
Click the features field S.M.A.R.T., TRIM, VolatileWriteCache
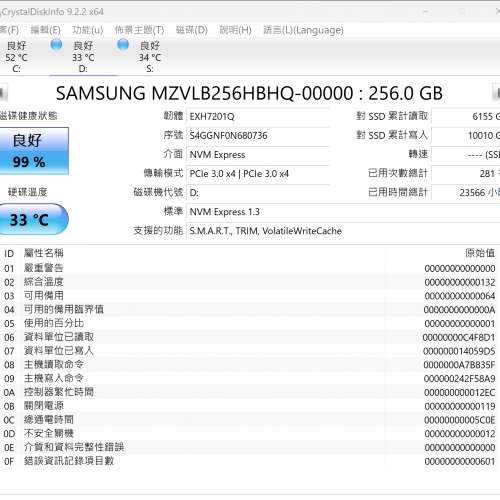pos(343,231)
